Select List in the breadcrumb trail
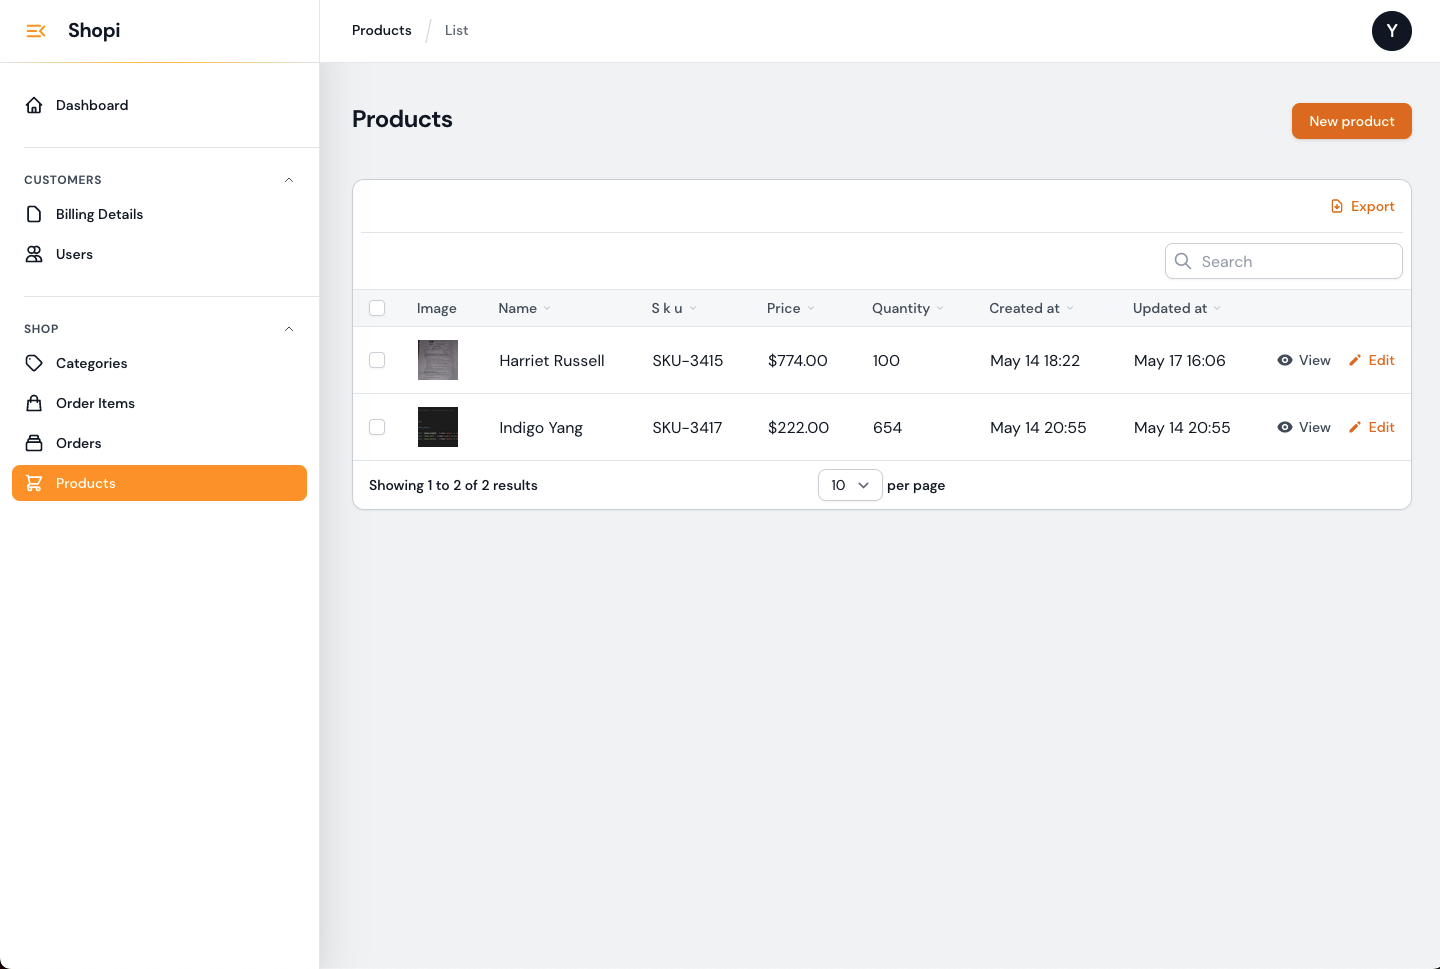This screenshot has height=969, width=1440. tap(456, 30)
